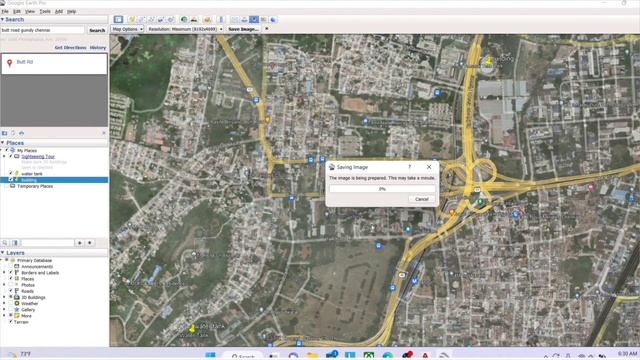The height and width of the screenshot is (360, 640).
Task: Click the yellow building pushpin on map
Action: pyautogui.click(x=489, y=61)
